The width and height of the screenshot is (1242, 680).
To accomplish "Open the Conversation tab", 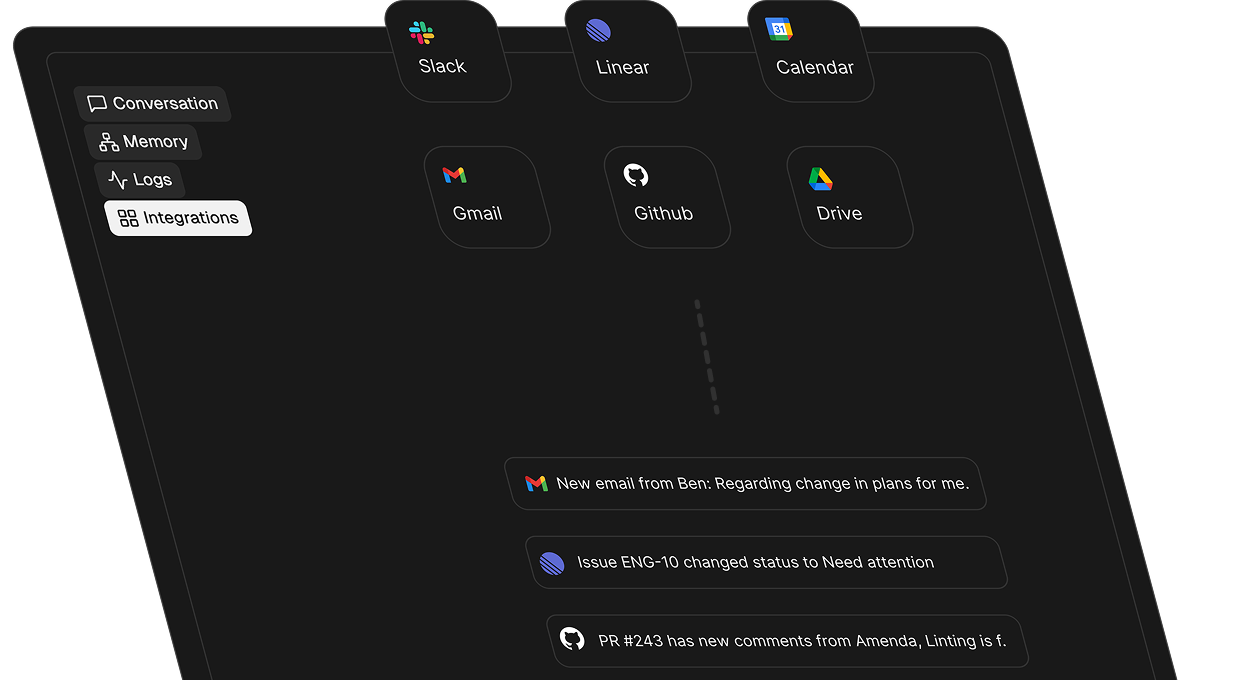I will (x=152, y=104).
